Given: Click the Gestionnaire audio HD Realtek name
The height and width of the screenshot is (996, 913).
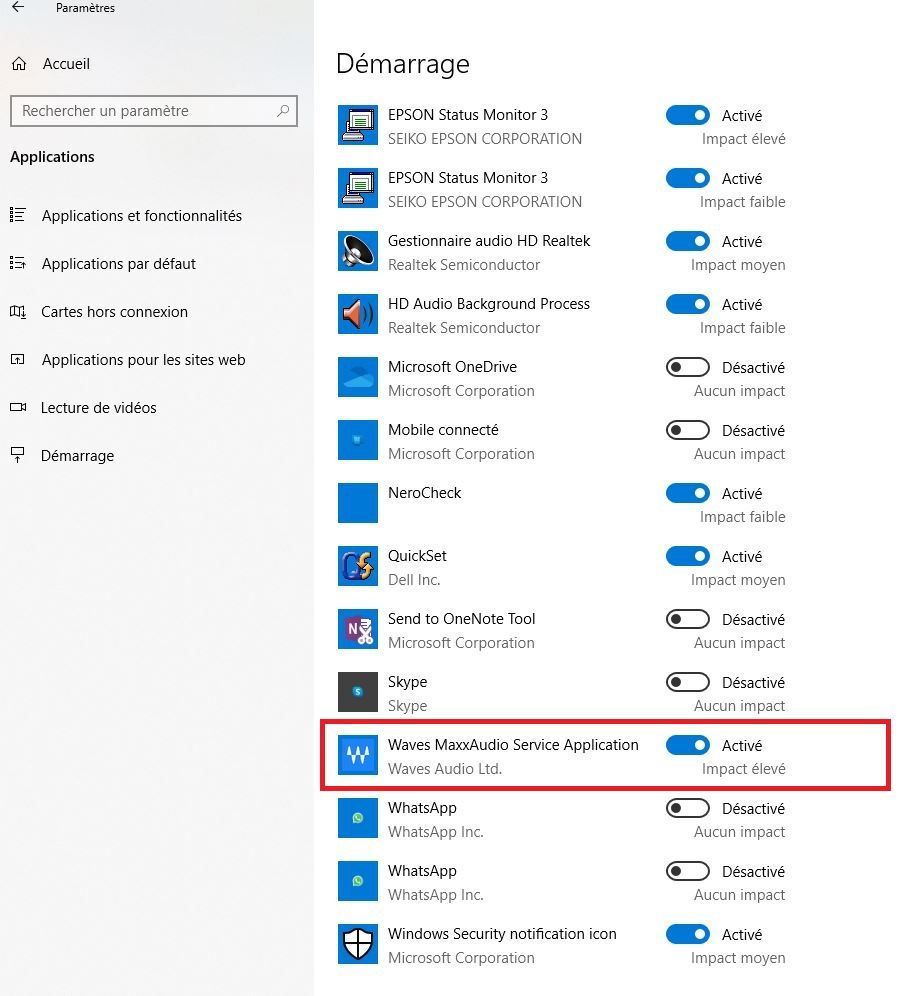Looking at the screenshot, I should pos(489,241).
